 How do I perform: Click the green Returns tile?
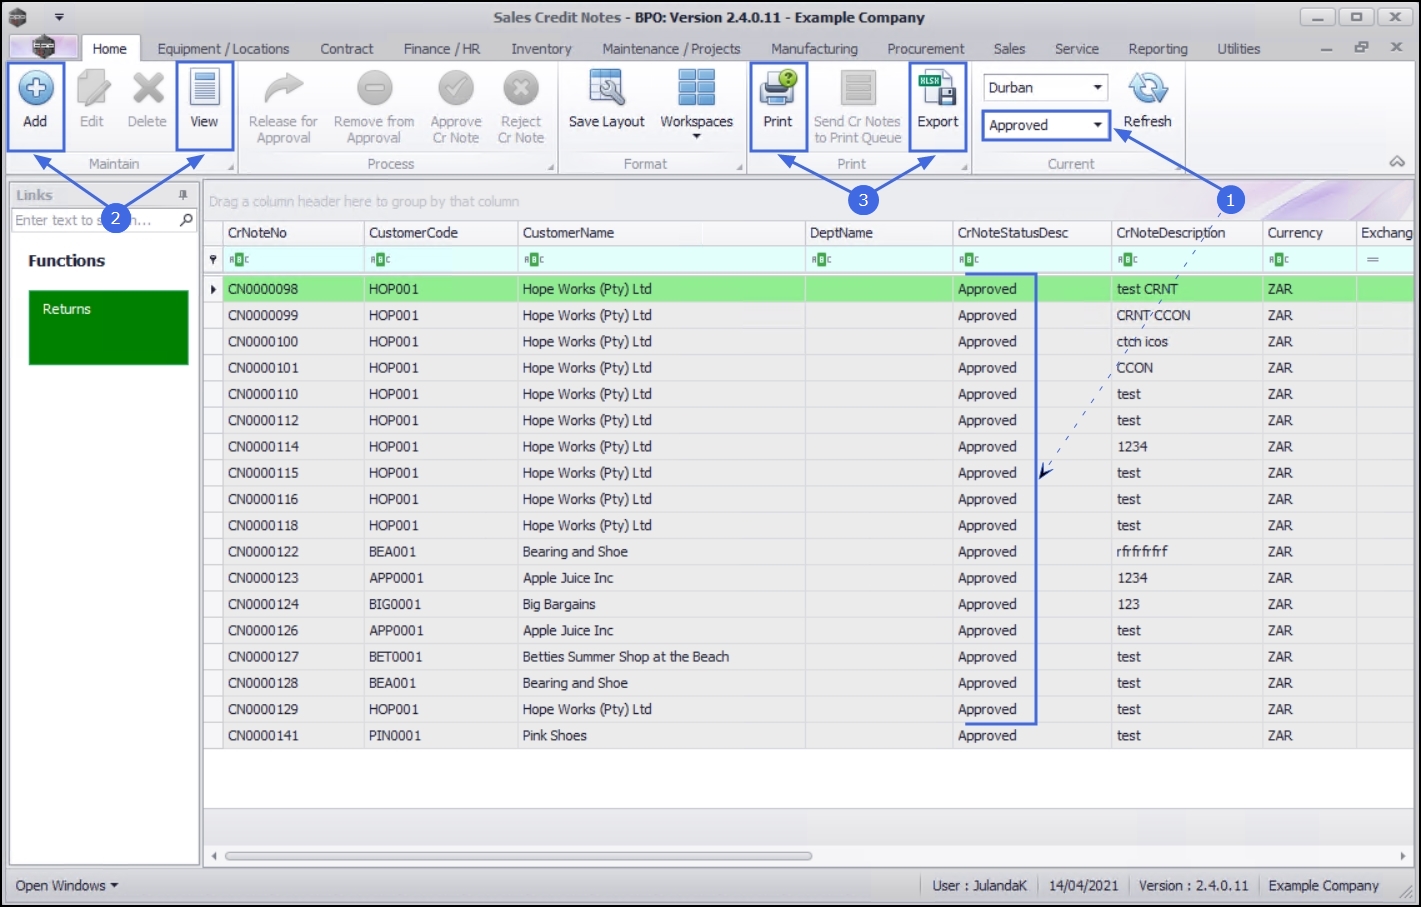pos(108,327)
